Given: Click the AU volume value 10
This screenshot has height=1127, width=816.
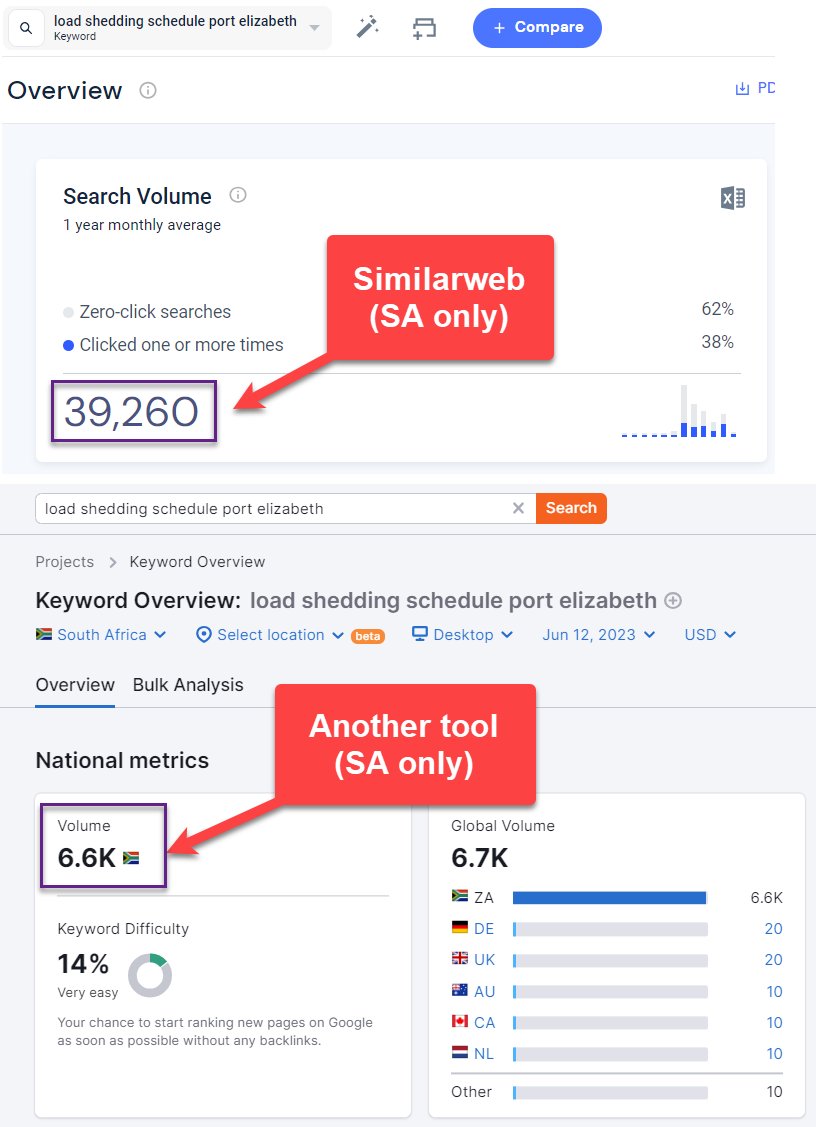Looking at the screenshot, I should (774, 991).
